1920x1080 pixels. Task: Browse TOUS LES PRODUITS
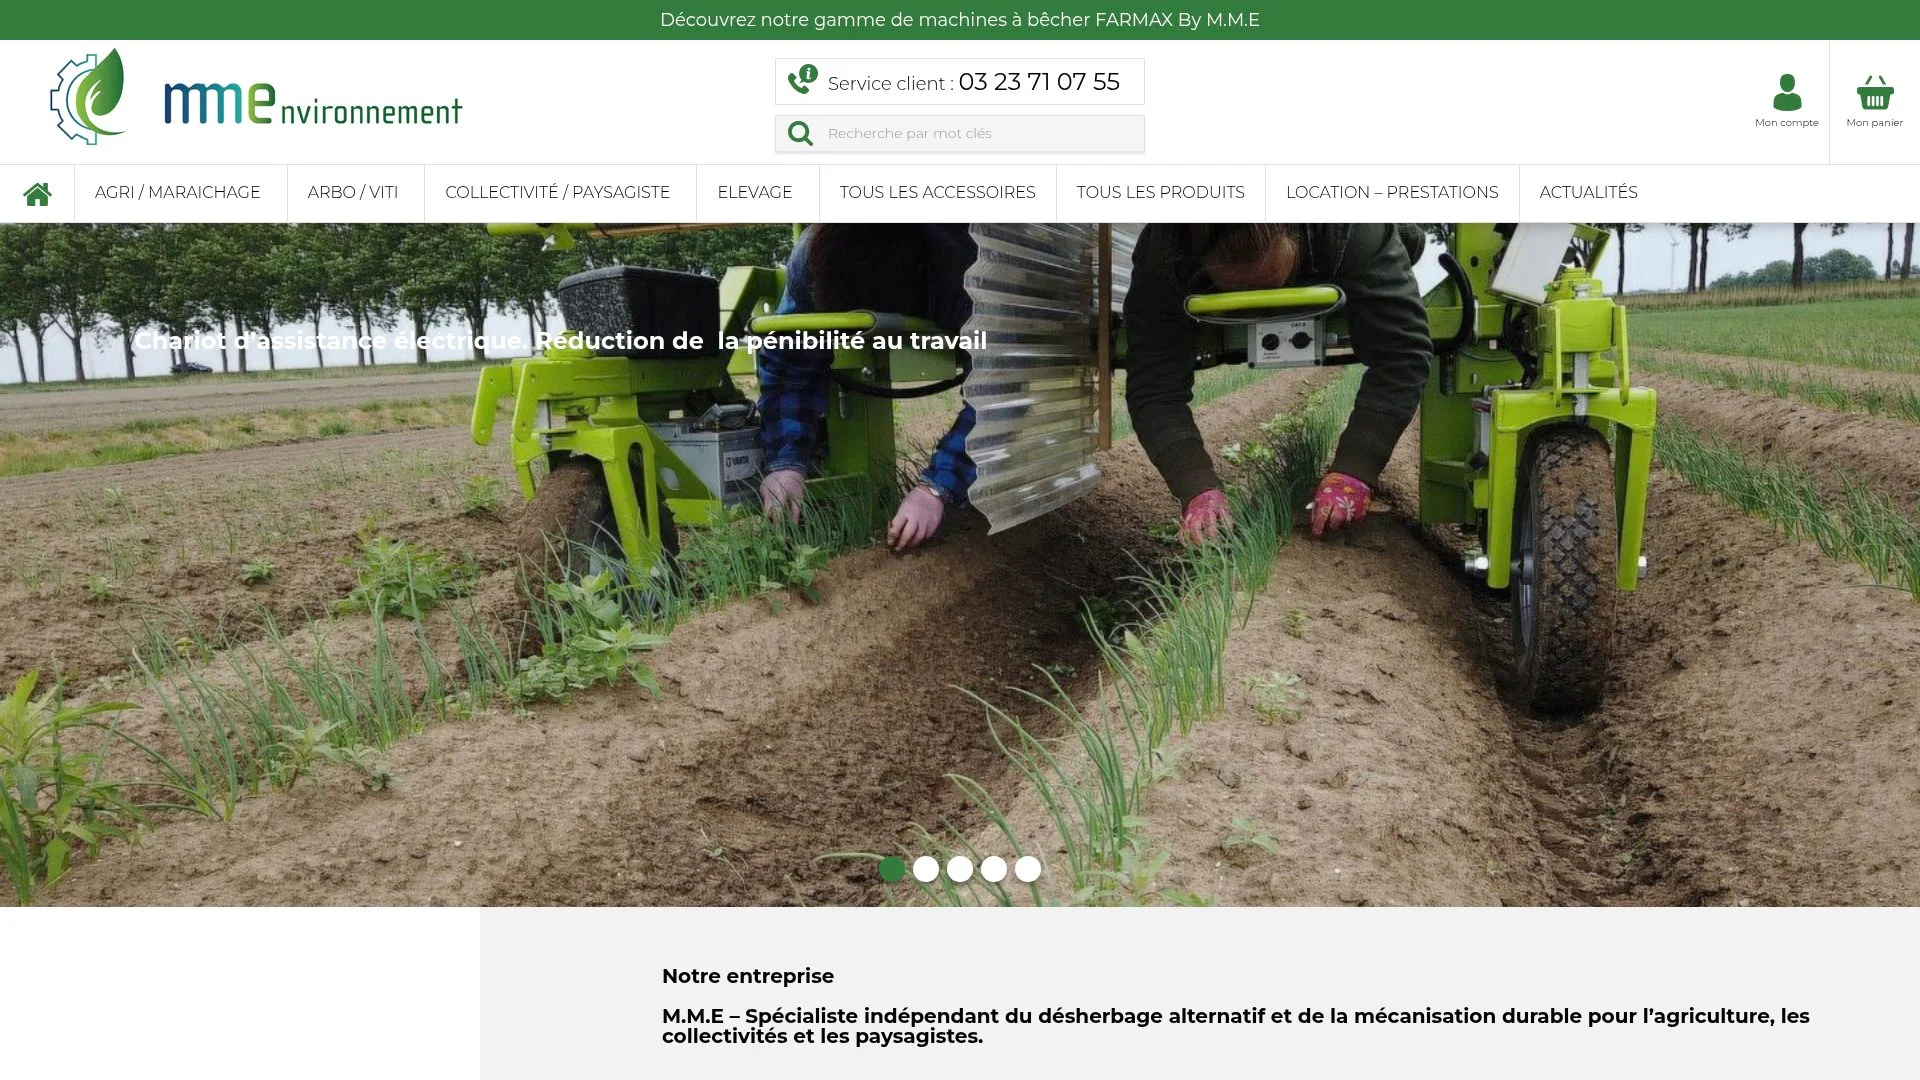pos(1160,192)
